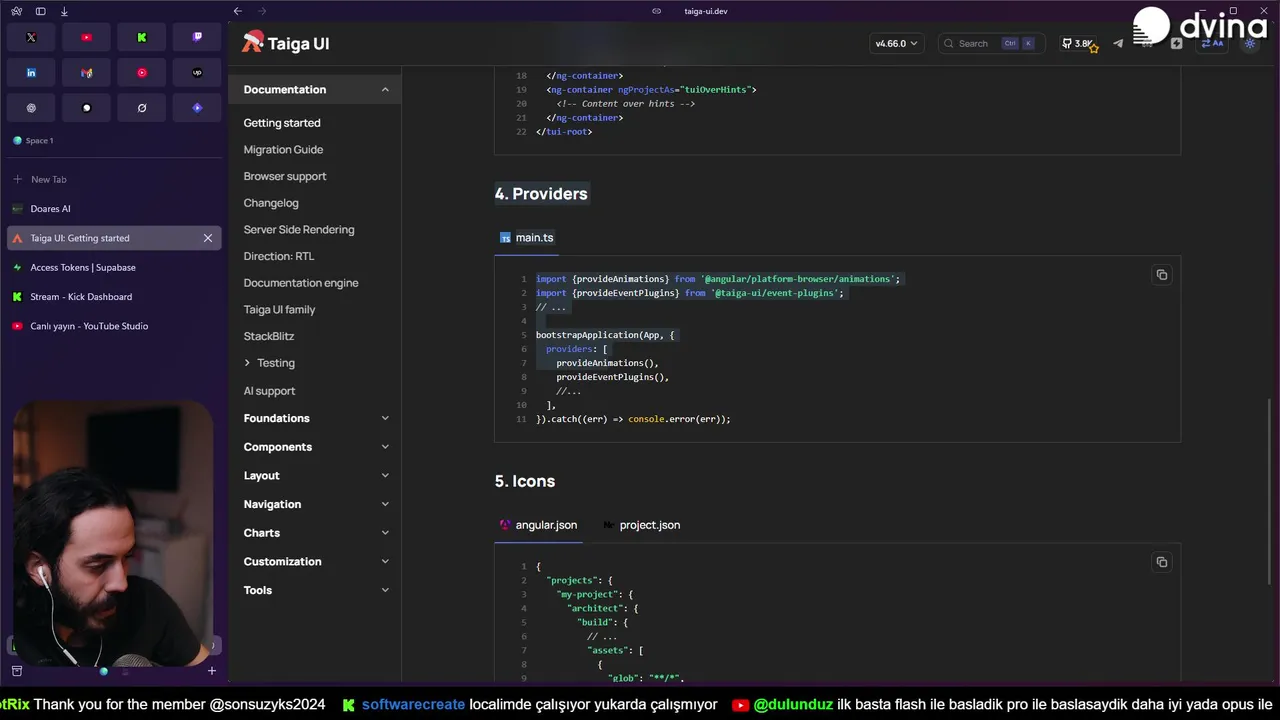Switch to Doares AI browser tab
Screen dimensions: 1280x720
(114, 209)
